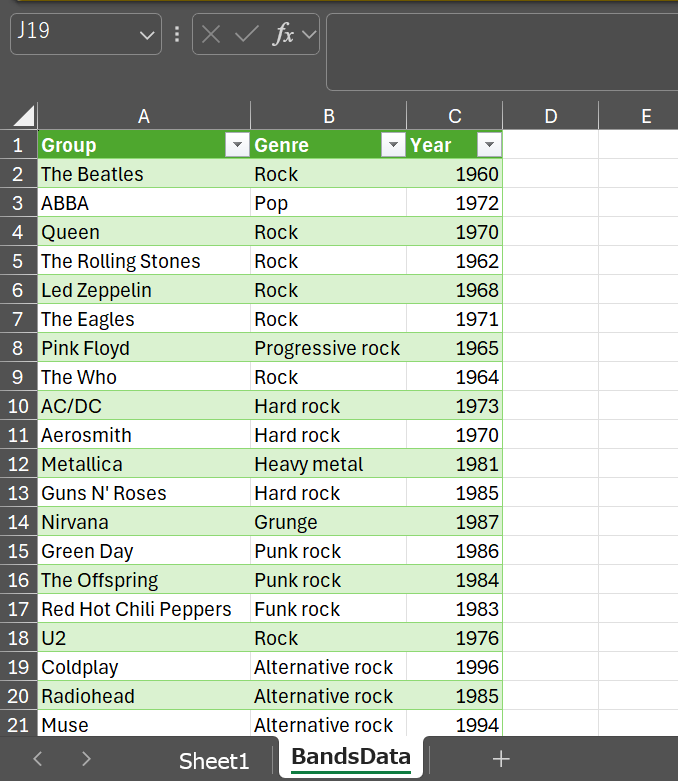678x781 pixels.
Task: Add a new sheet with plus icon
Action: pos(501,759)
